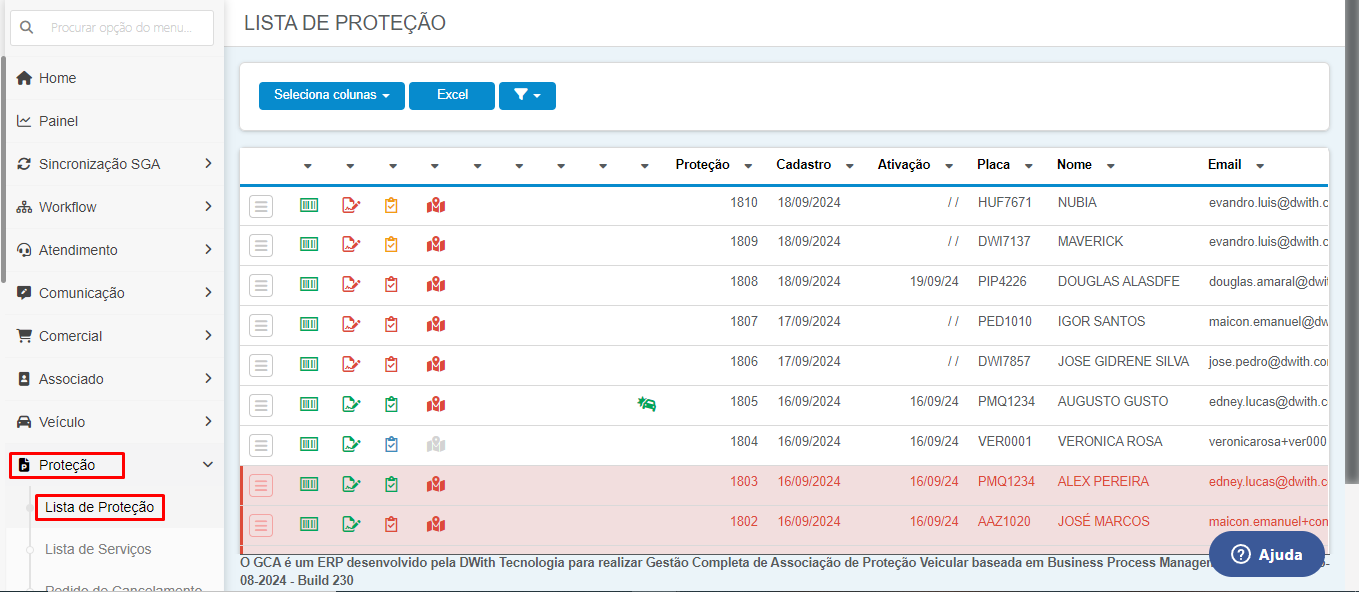
Task: Expand the Comercial sidebar menu
Action: point(115,336)
